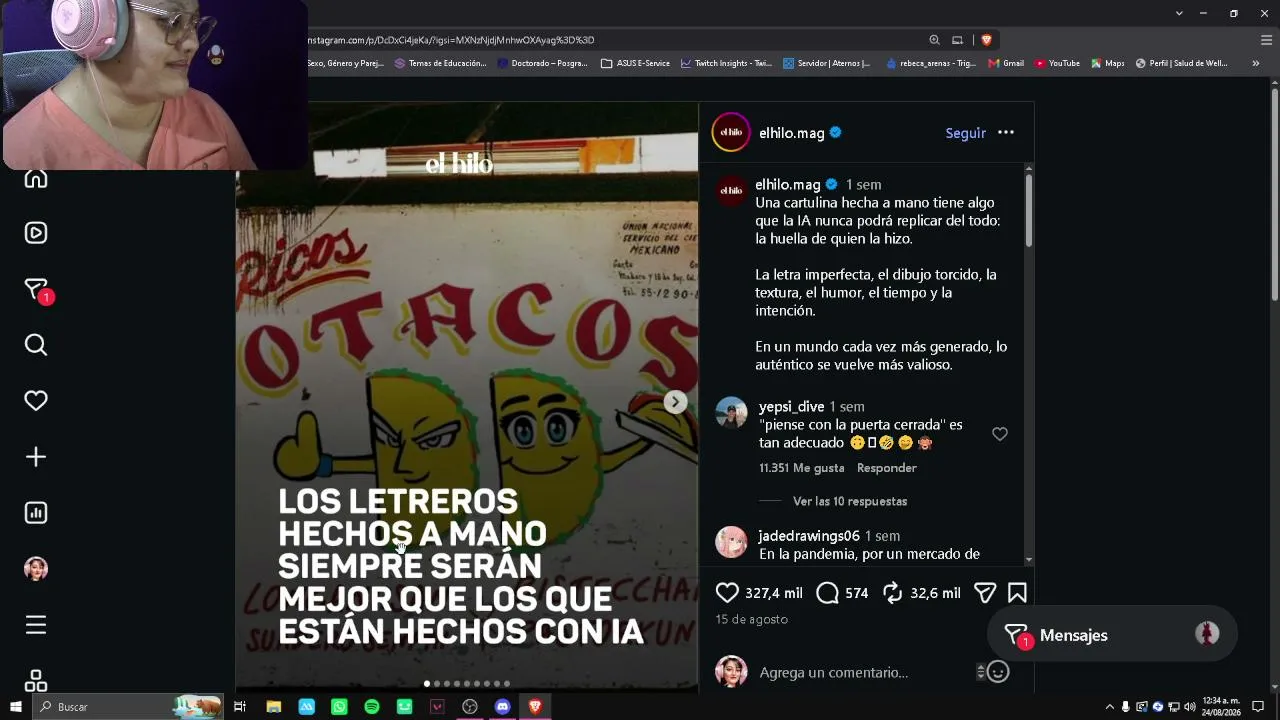Open 'Perfil | Salud de Well...' bookmark
This screenshot has width=1280, height=720.
[x=1182, y=63]
